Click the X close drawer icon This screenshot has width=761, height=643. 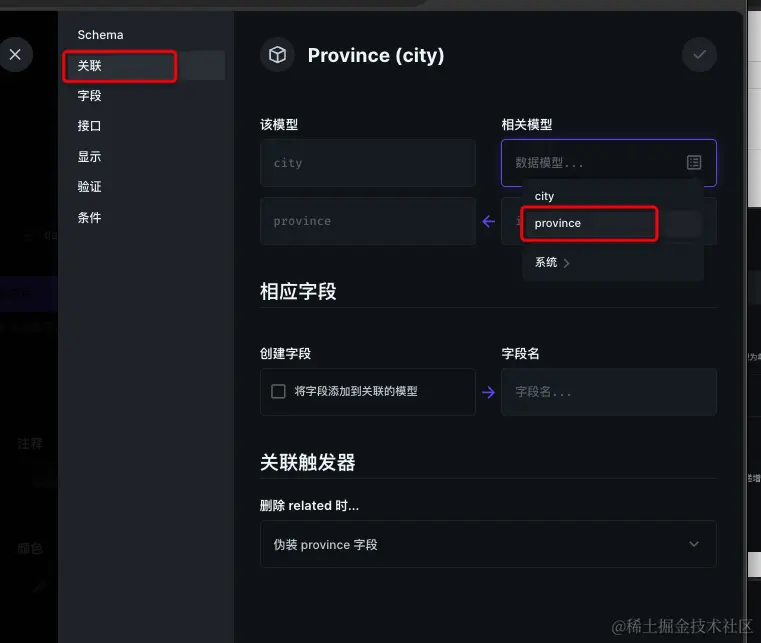[x=15, y=55]
